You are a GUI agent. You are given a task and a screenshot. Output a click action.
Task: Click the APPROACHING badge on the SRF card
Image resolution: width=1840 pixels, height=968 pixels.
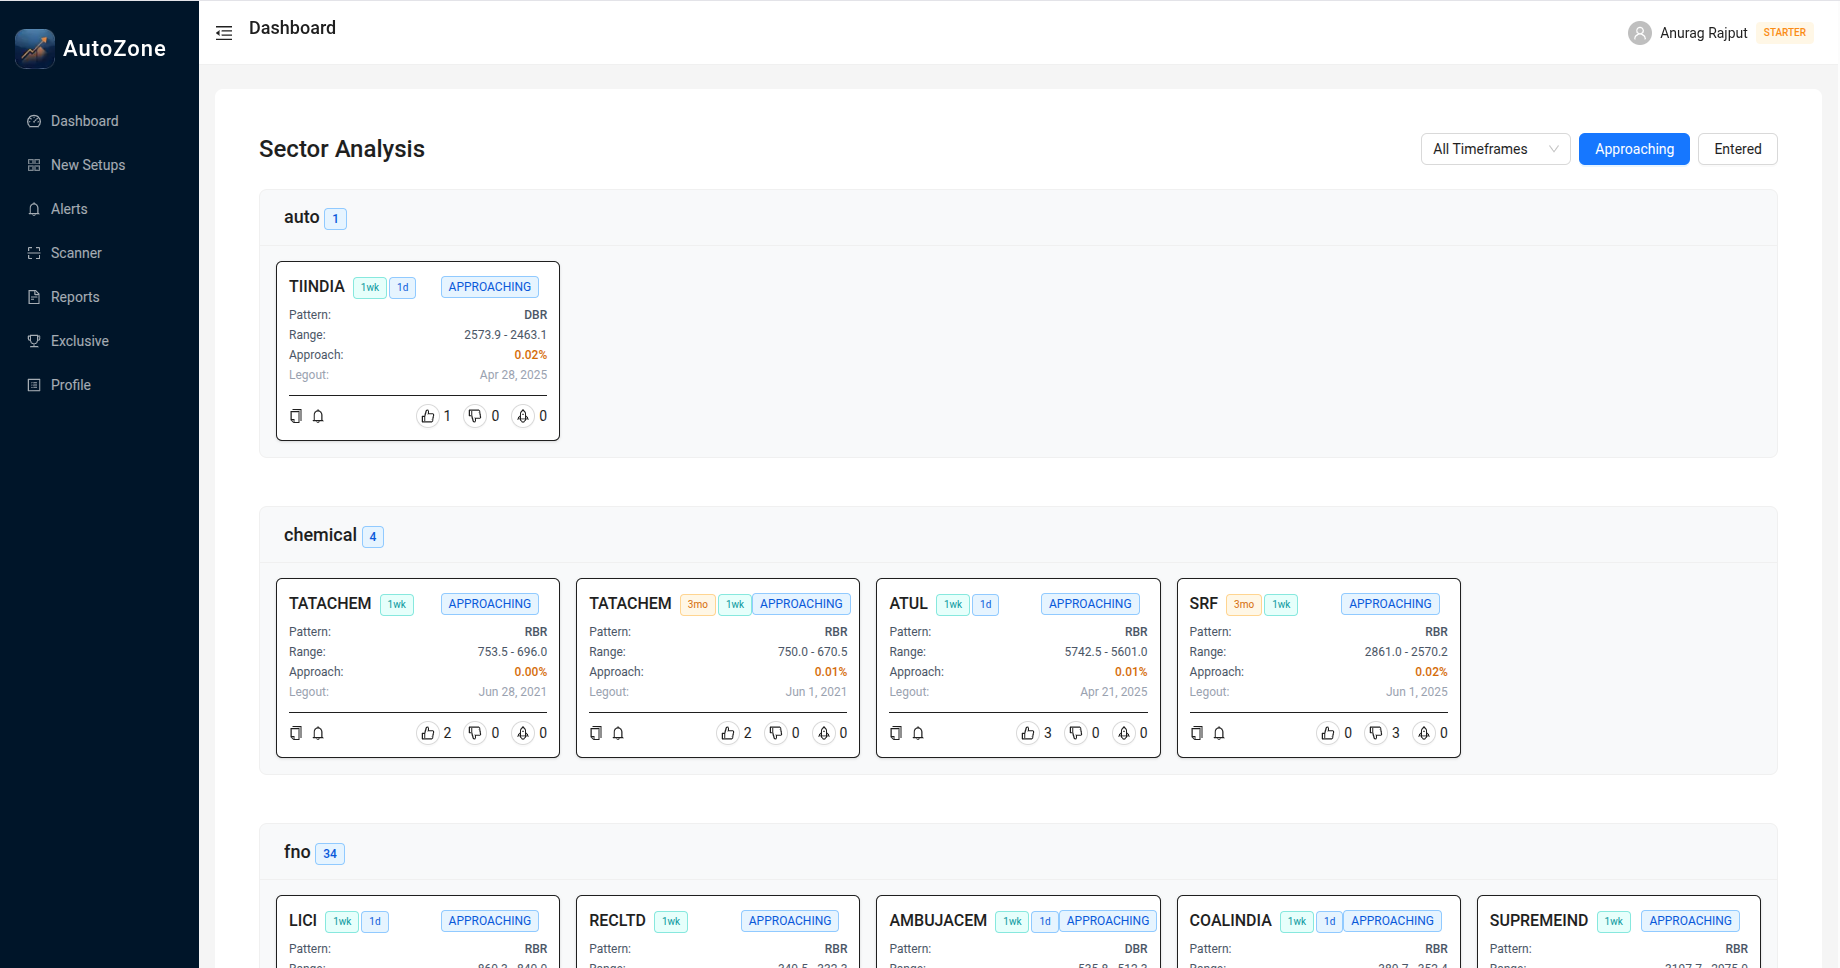pyautogui.click(x=1390, y=604)
